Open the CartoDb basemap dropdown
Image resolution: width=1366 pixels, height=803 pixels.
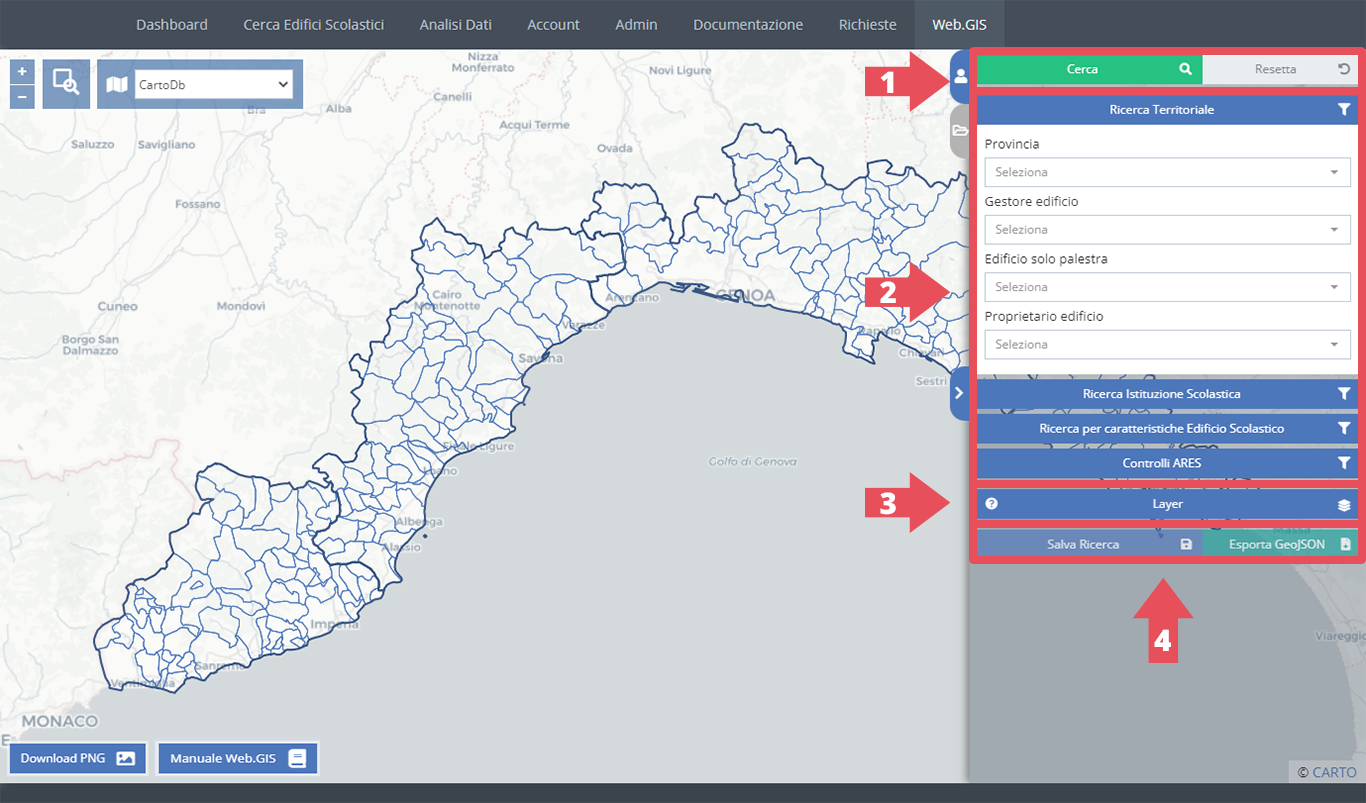[x=214, y=85]
